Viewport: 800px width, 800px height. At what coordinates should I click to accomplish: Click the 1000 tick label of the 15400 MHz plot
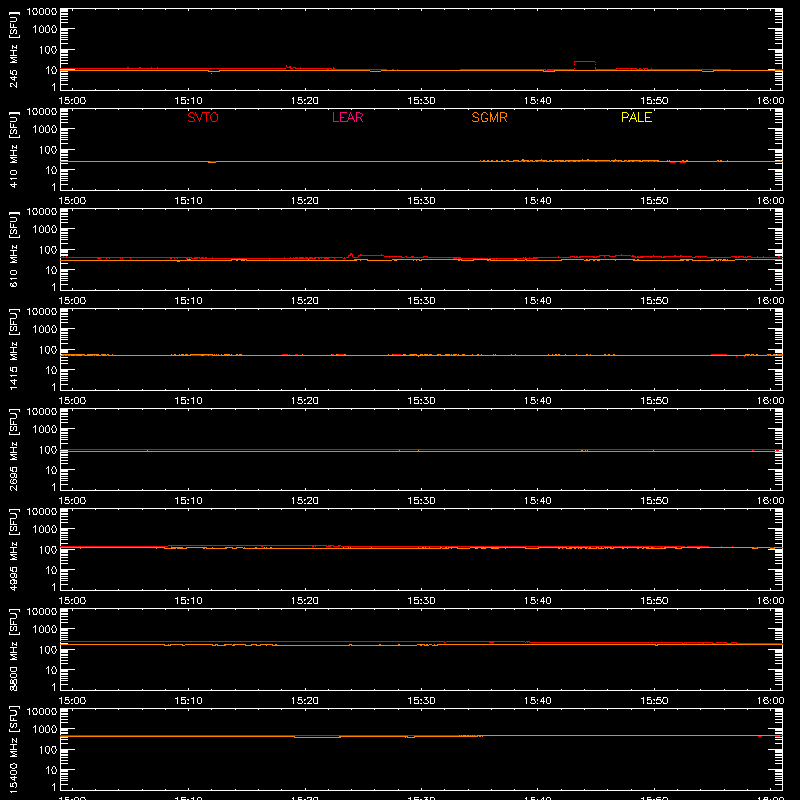[x=45, y=729]
